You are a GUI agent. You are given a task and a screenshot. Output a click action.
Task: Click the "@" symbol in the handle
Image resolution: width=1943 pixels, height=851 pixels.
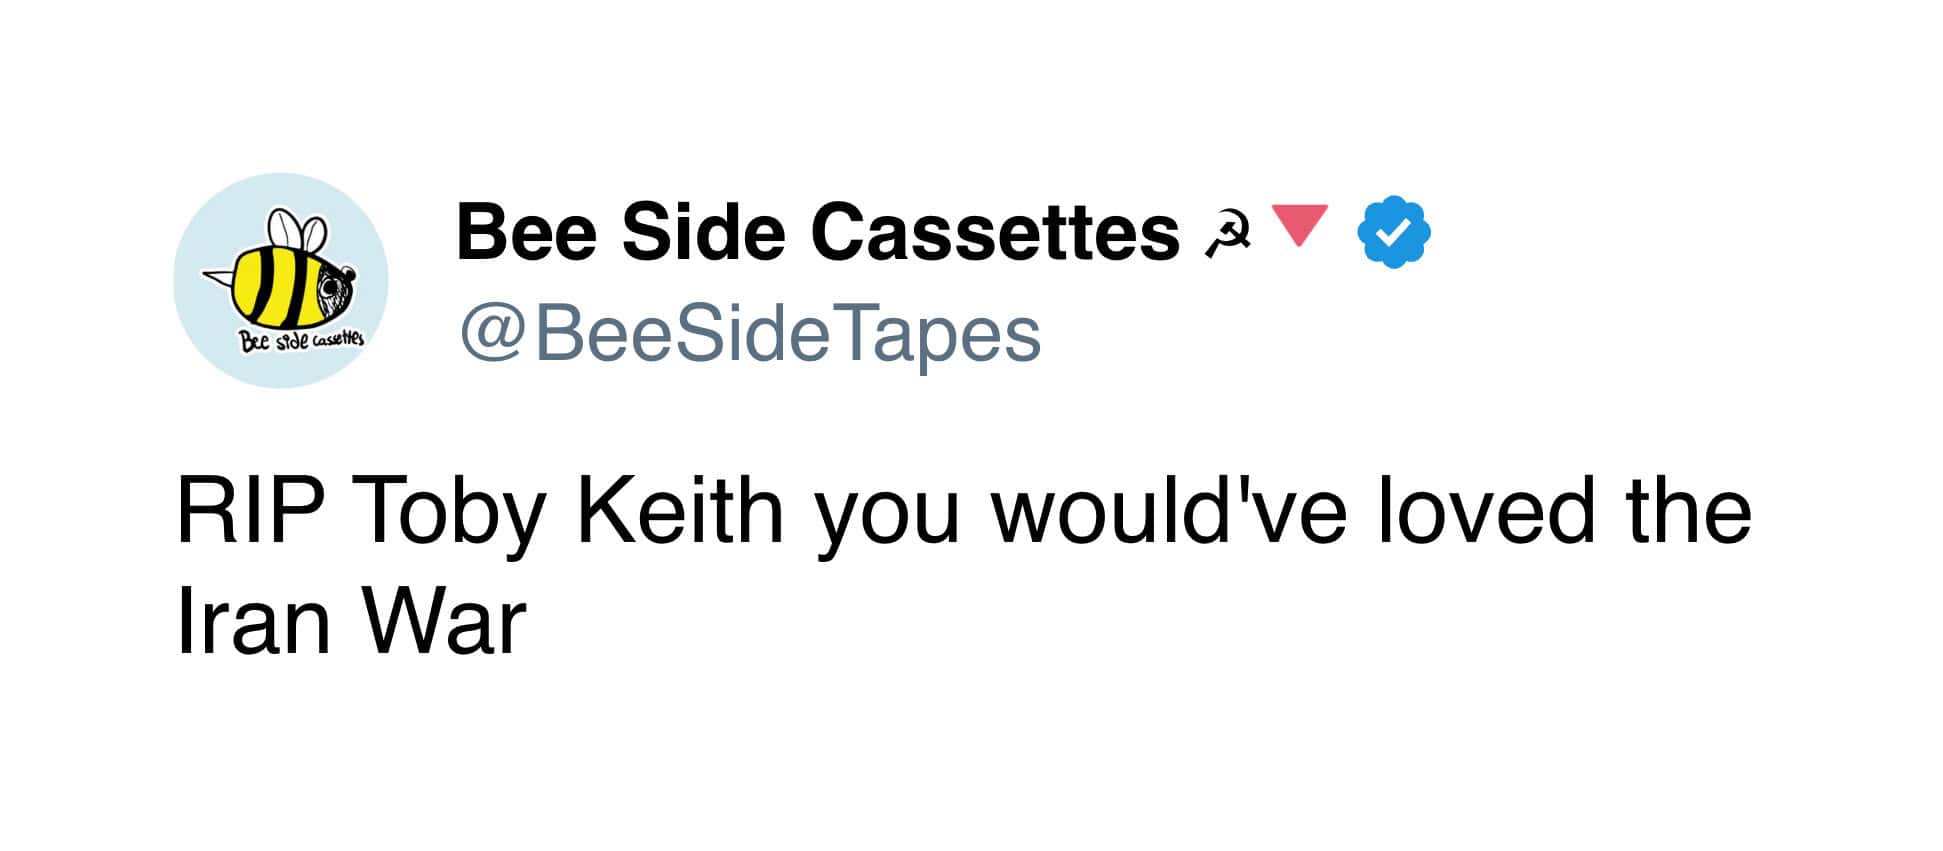[x=490, y=335]
